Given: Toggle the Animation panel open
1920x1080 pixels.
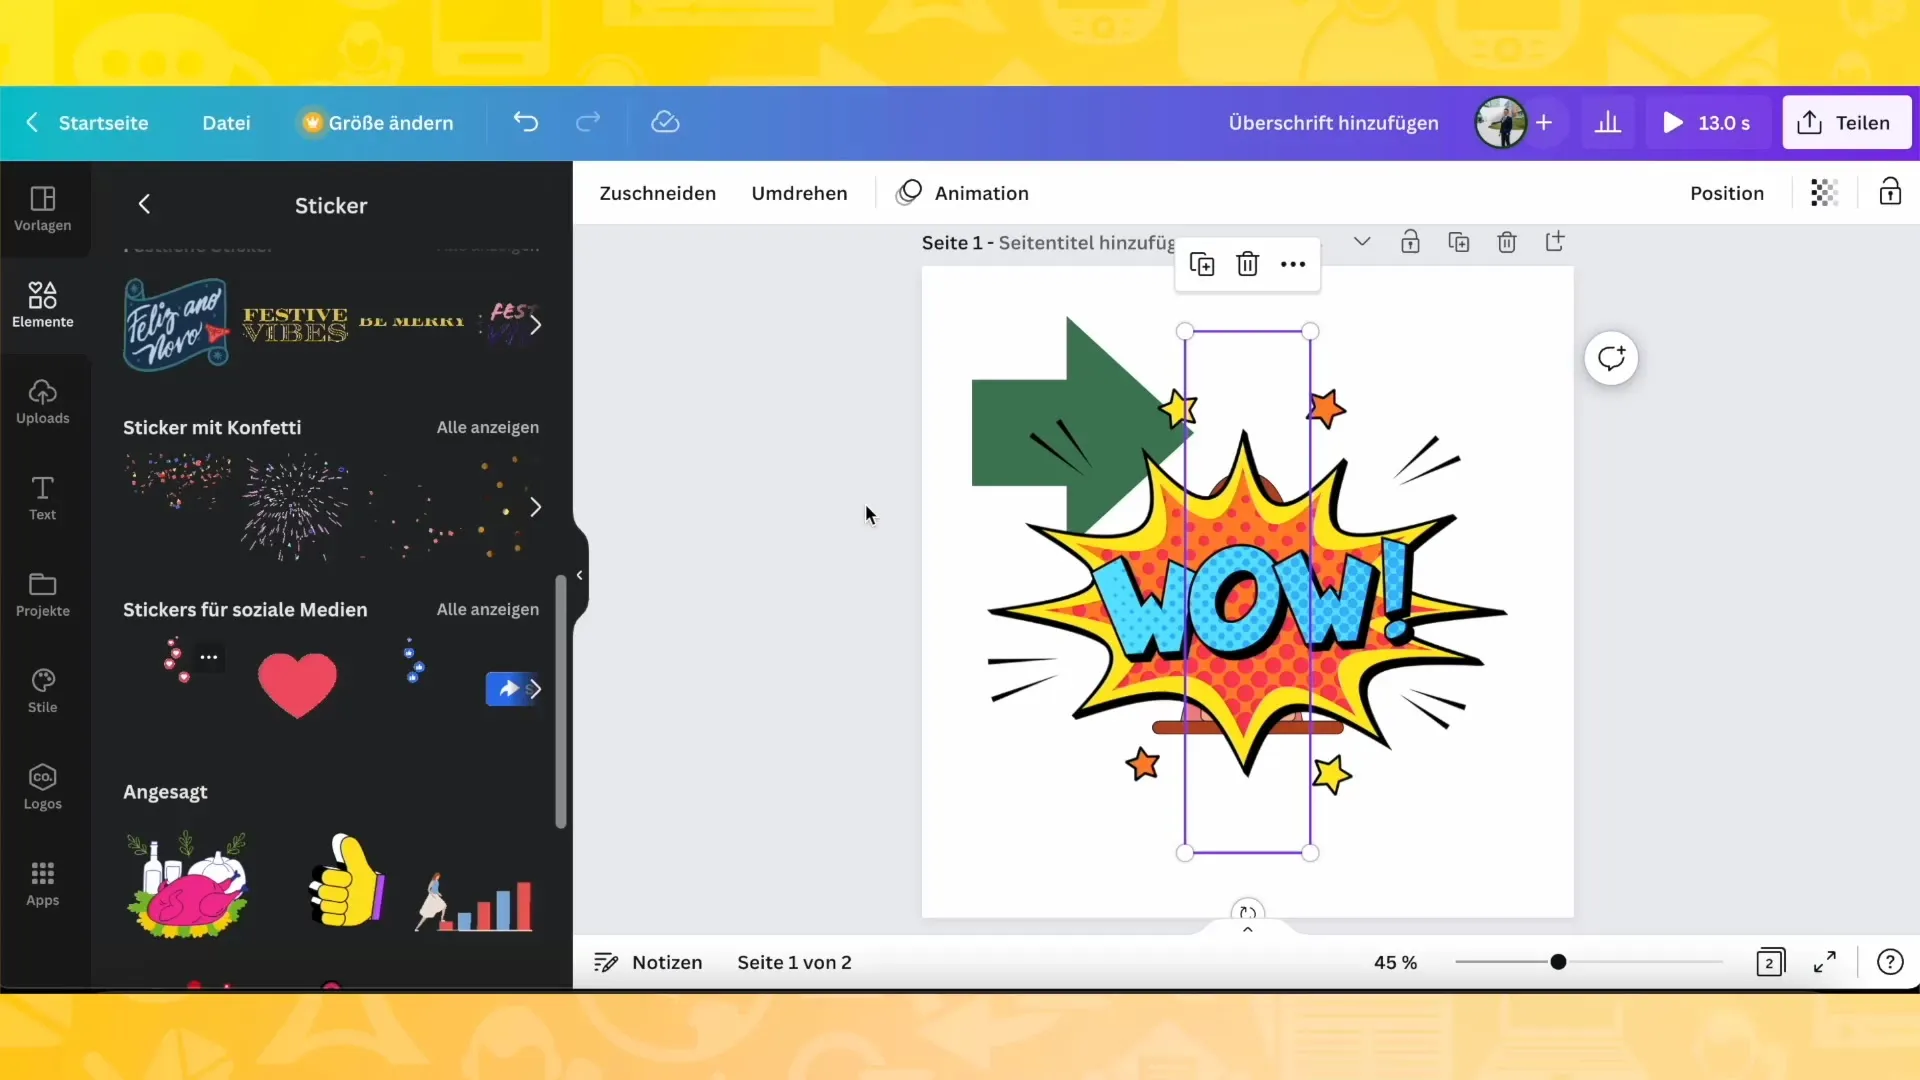Looking at the screenshot, I should pos(961,193).
